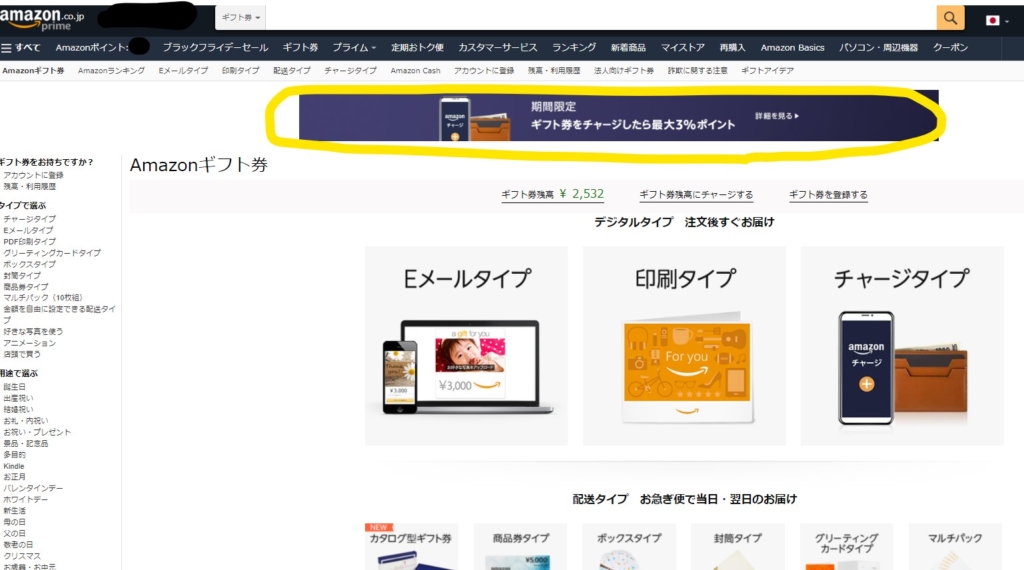Open the 封筒タイプ card

[737, 546]
